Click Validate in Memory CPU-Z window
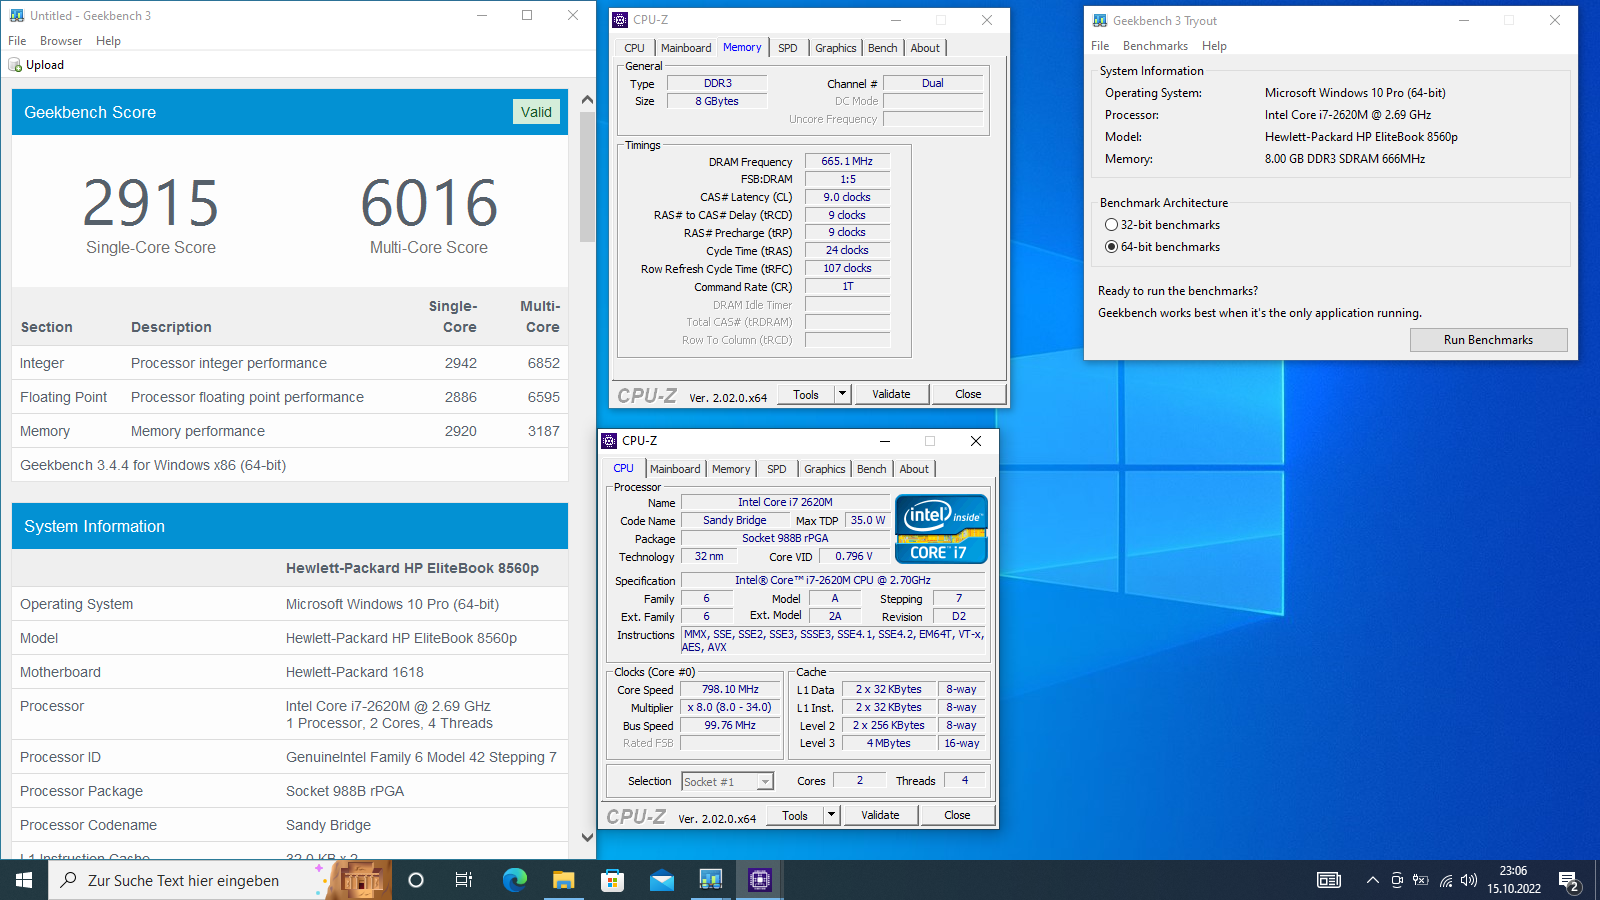Viewport: 1600px width, 900px height. pos(891,394)
